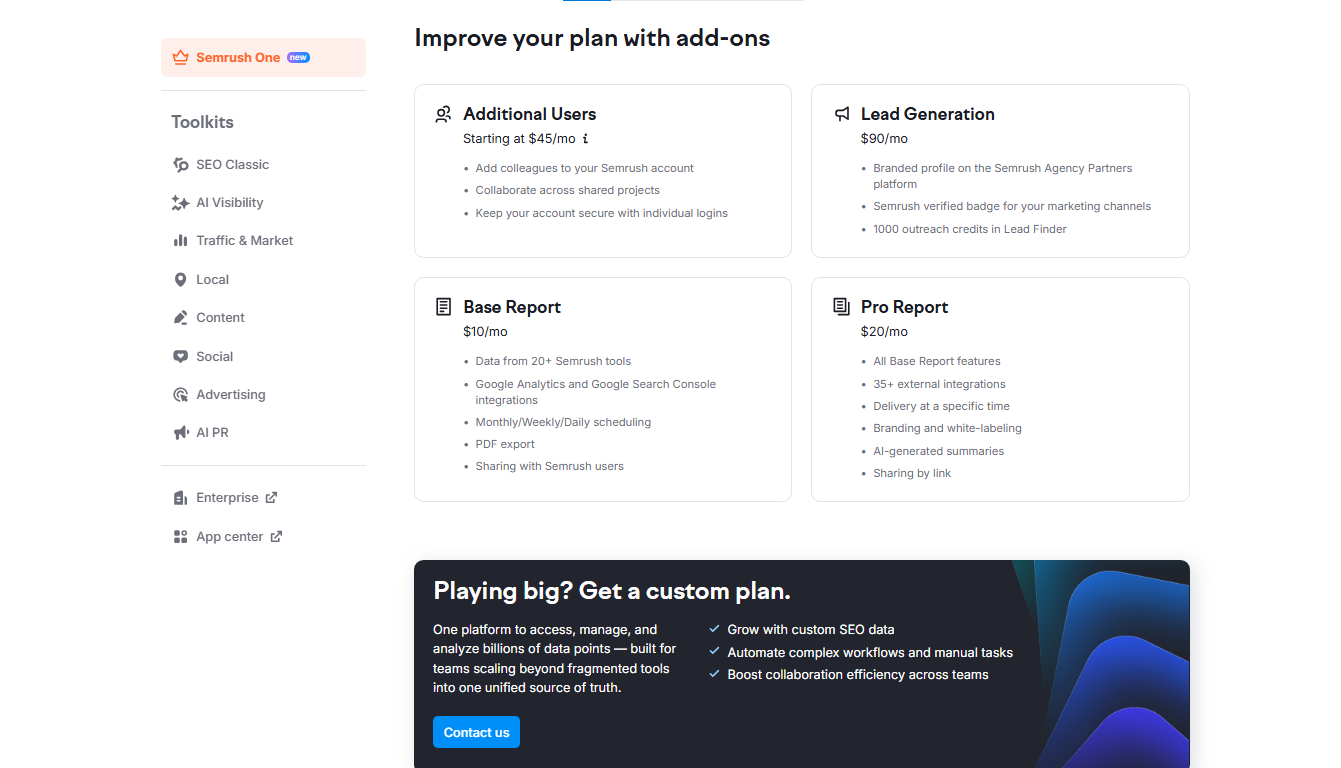Screen dimensions: 1341x768
Task: Click the Toolkits sidebar heading
Action: [x=202, y=122]
